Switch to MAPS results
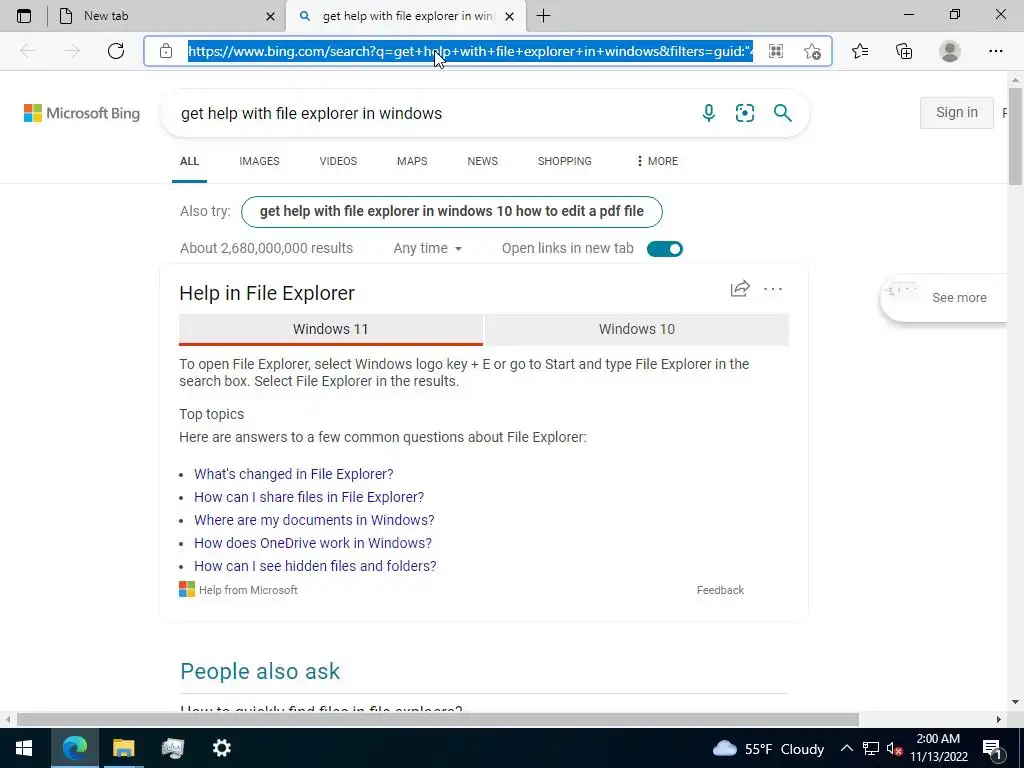Image resolution: width=1024 pixels, height=768 pixels. 412,161
